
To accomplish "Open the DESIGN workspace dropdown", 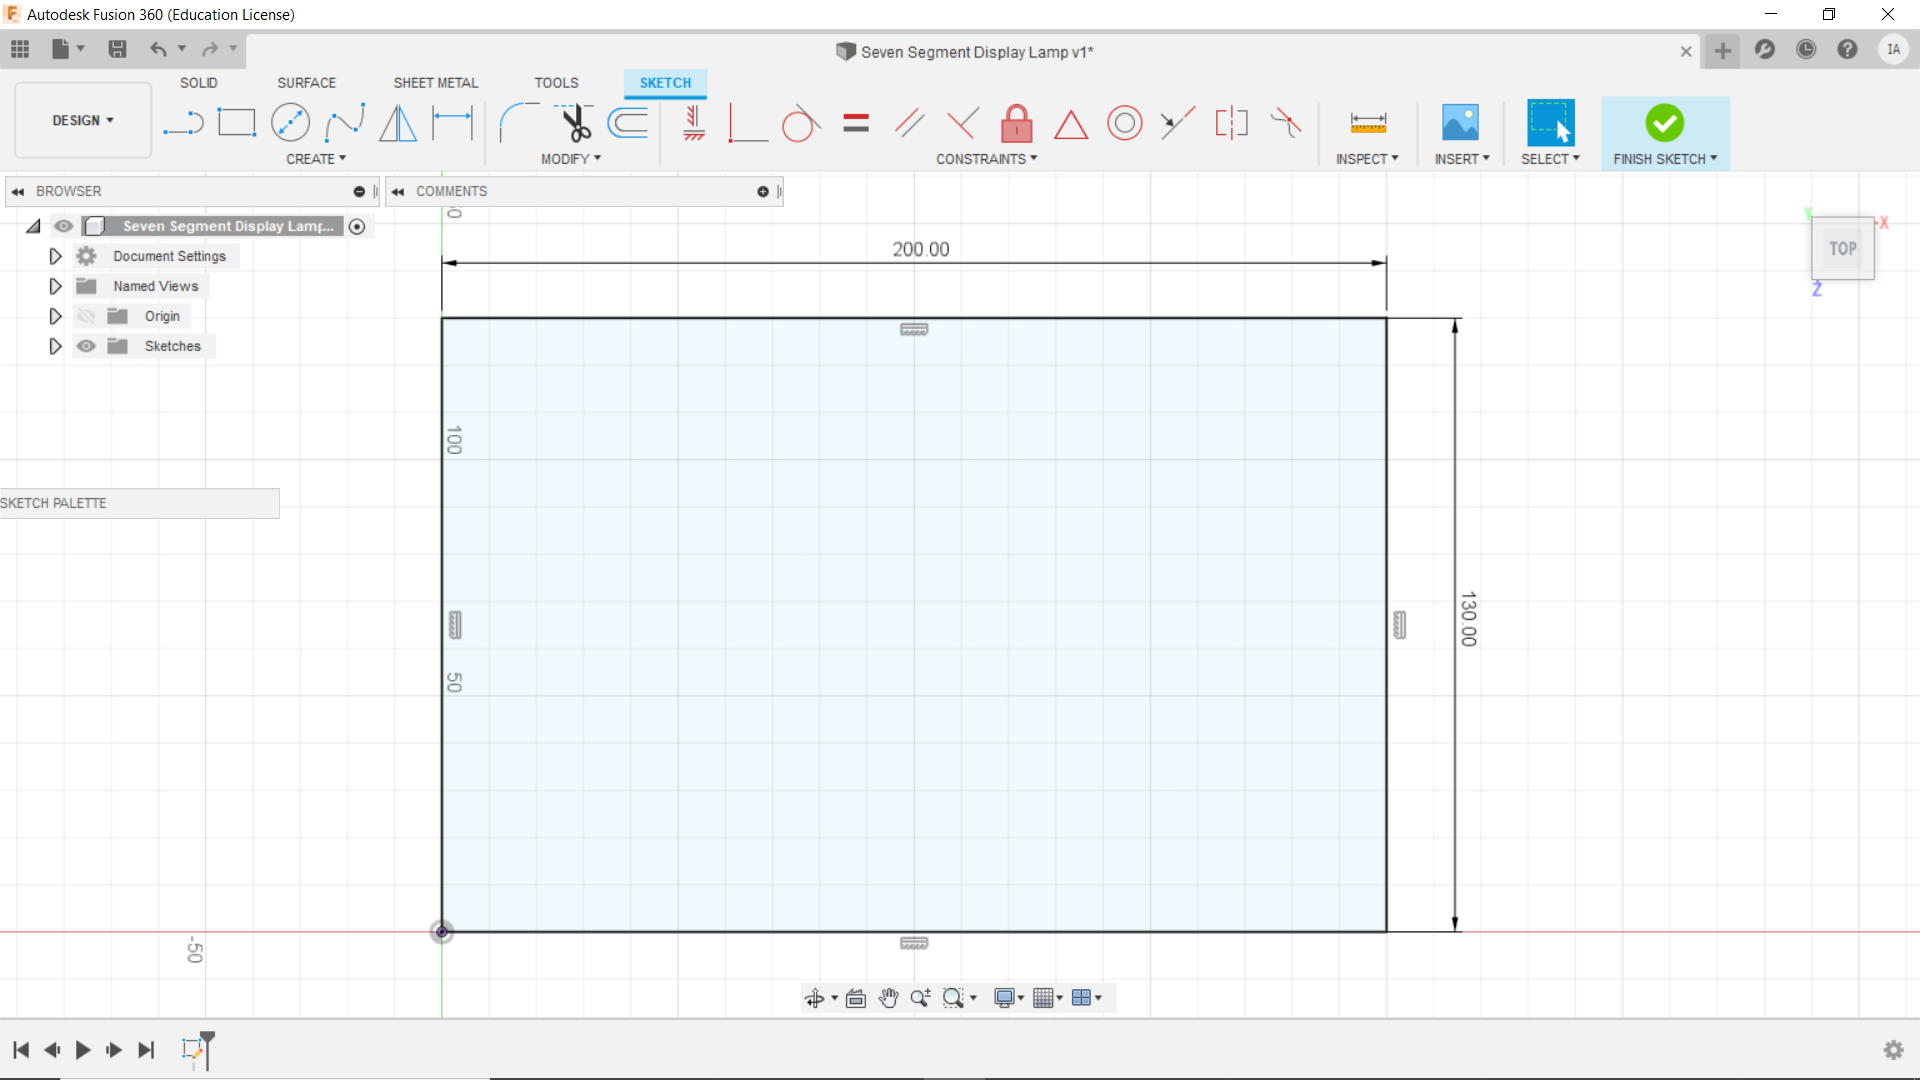I will [x=83, y=120].
